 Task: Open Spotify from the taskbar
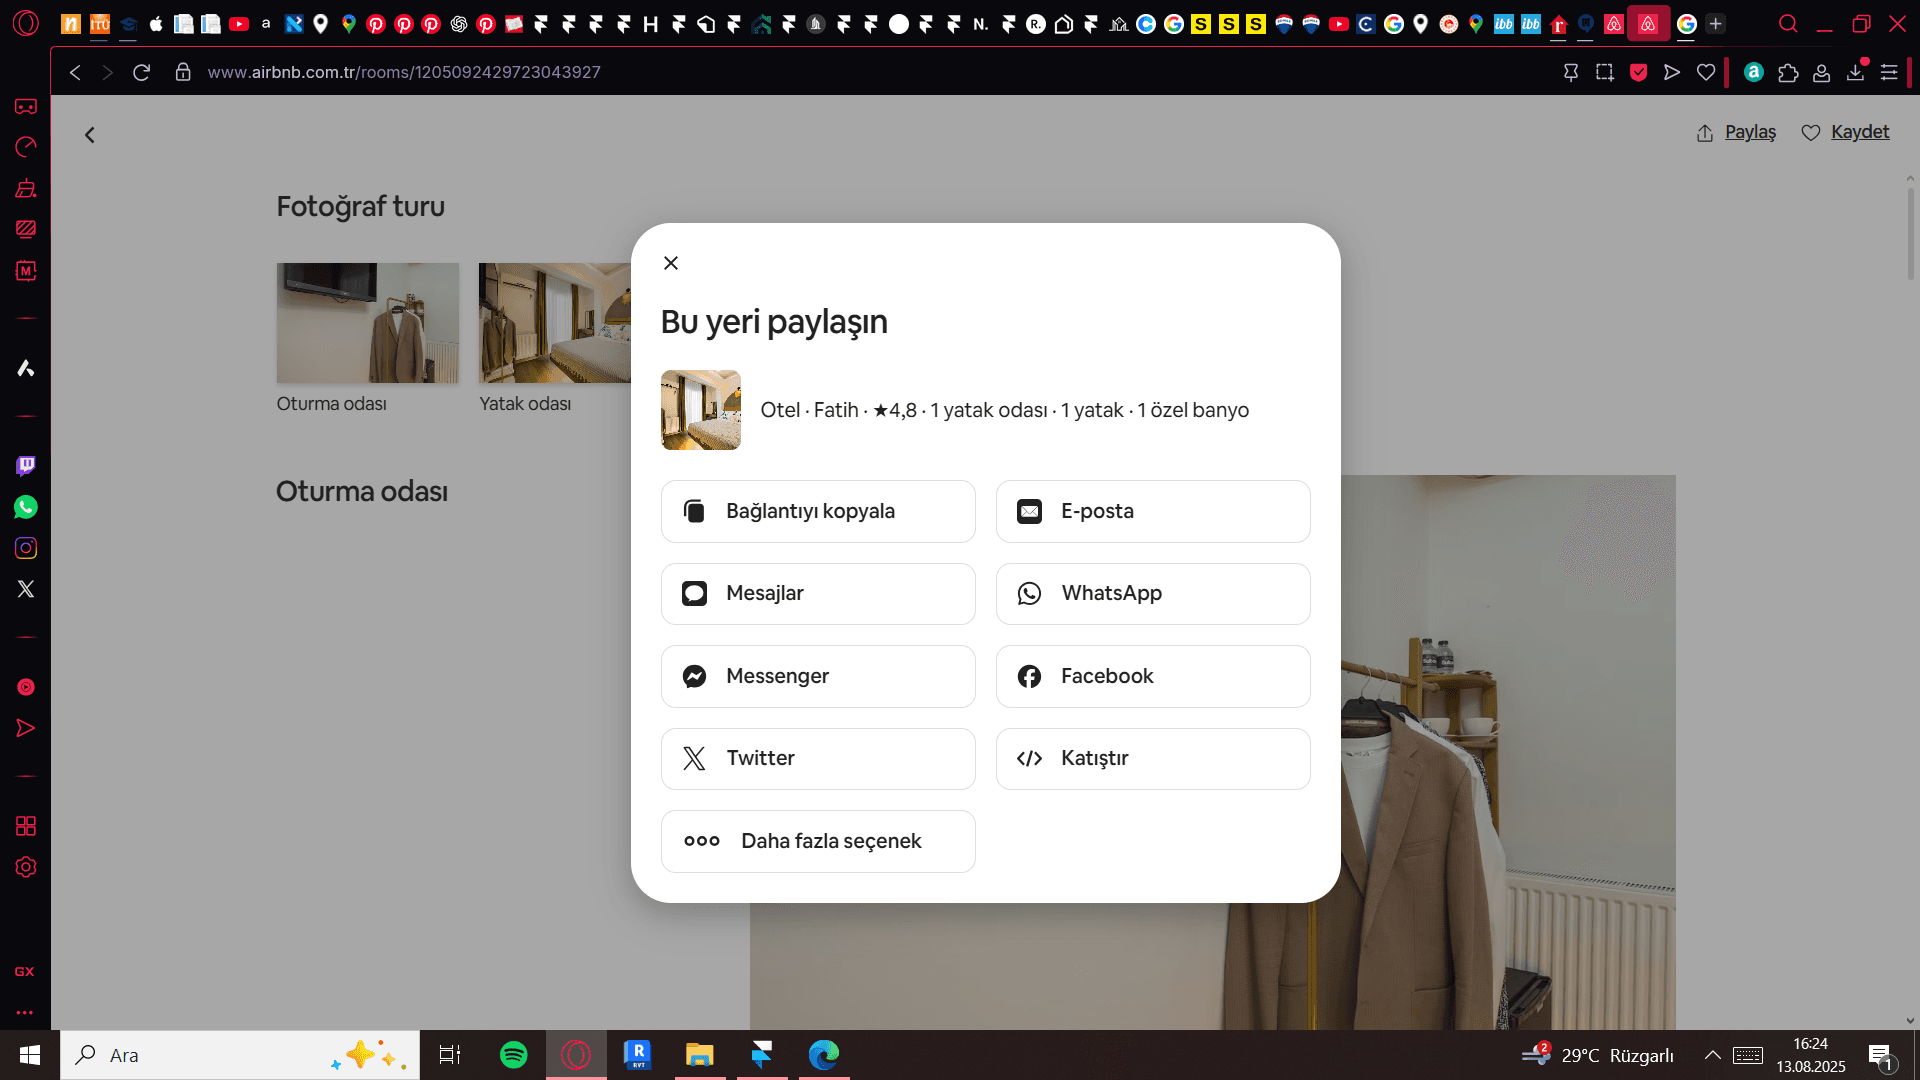point(513,1055)
